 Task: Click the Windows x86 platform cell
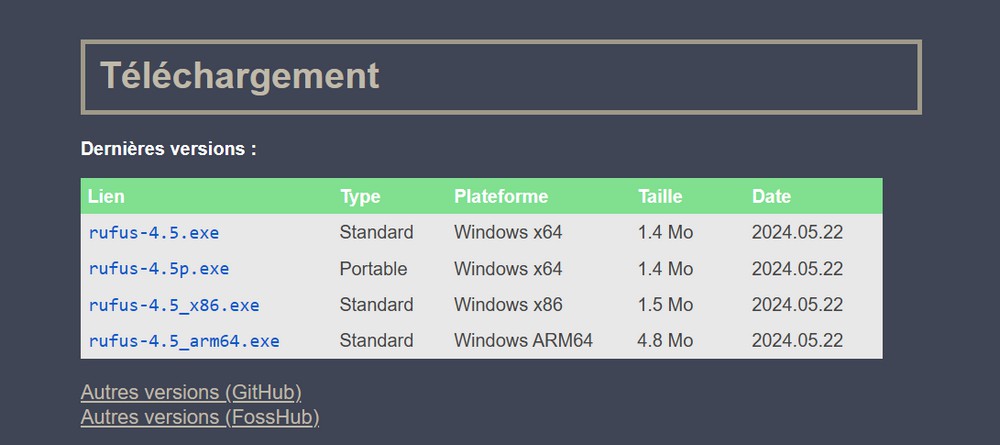(508, 305)
